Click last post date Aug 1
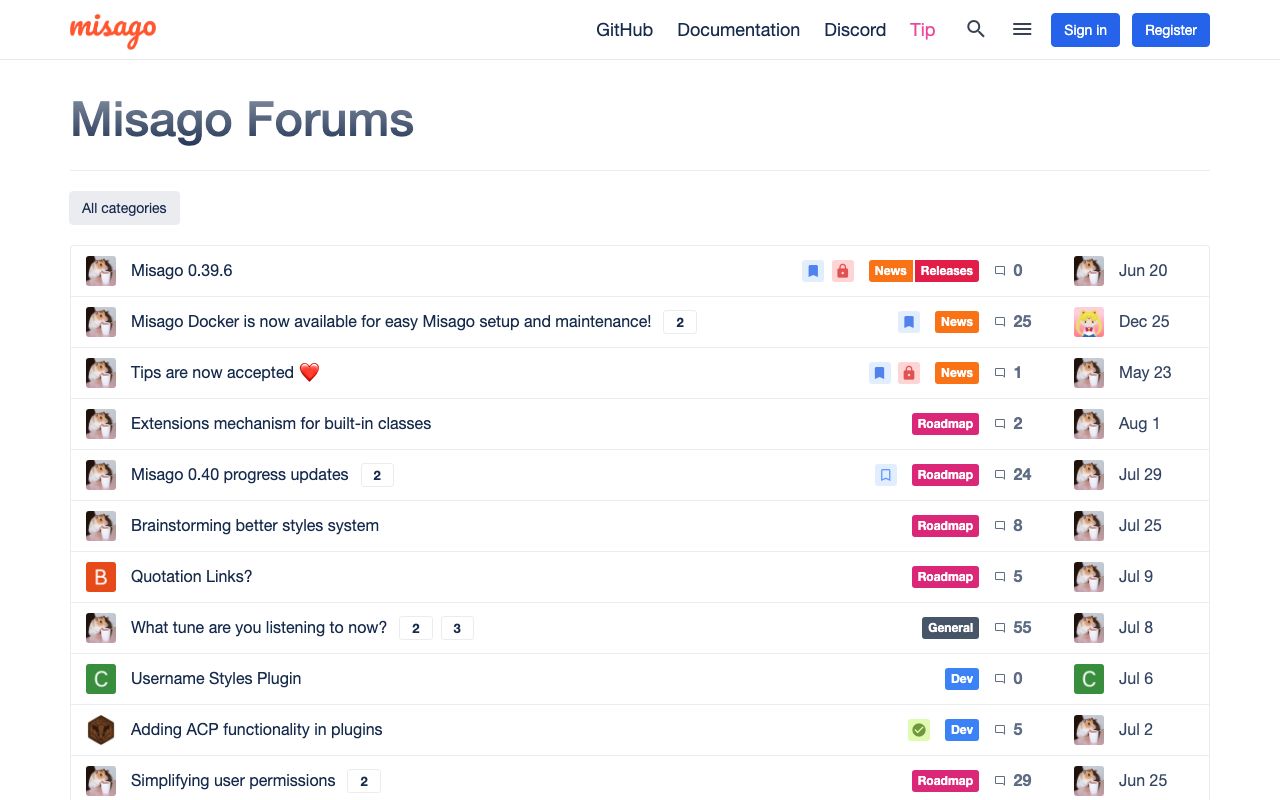This screenshot has height=800, width=1280. (1140, 424)
